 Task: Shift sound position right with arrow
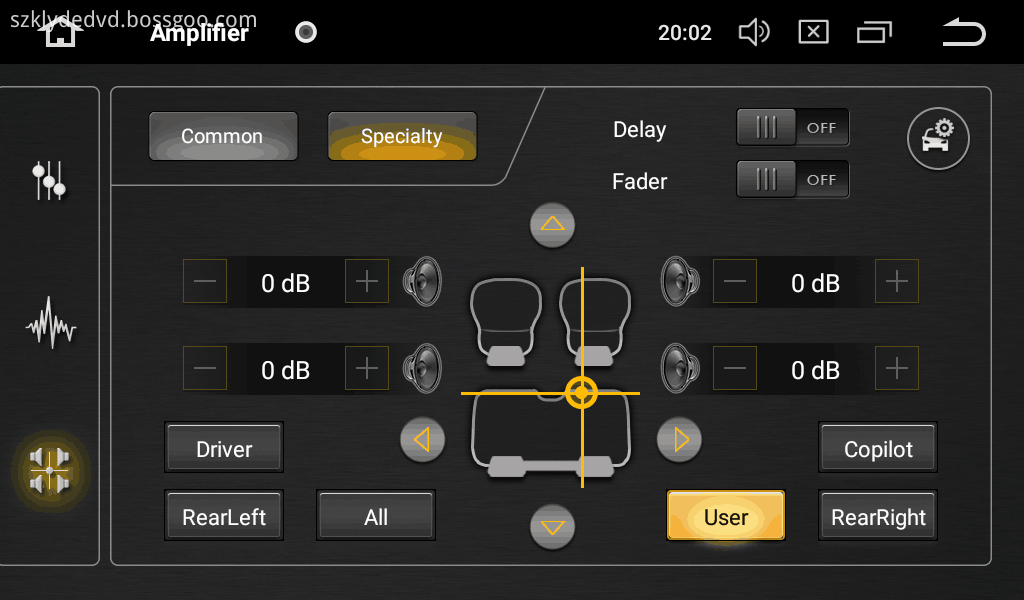(679, 439)
